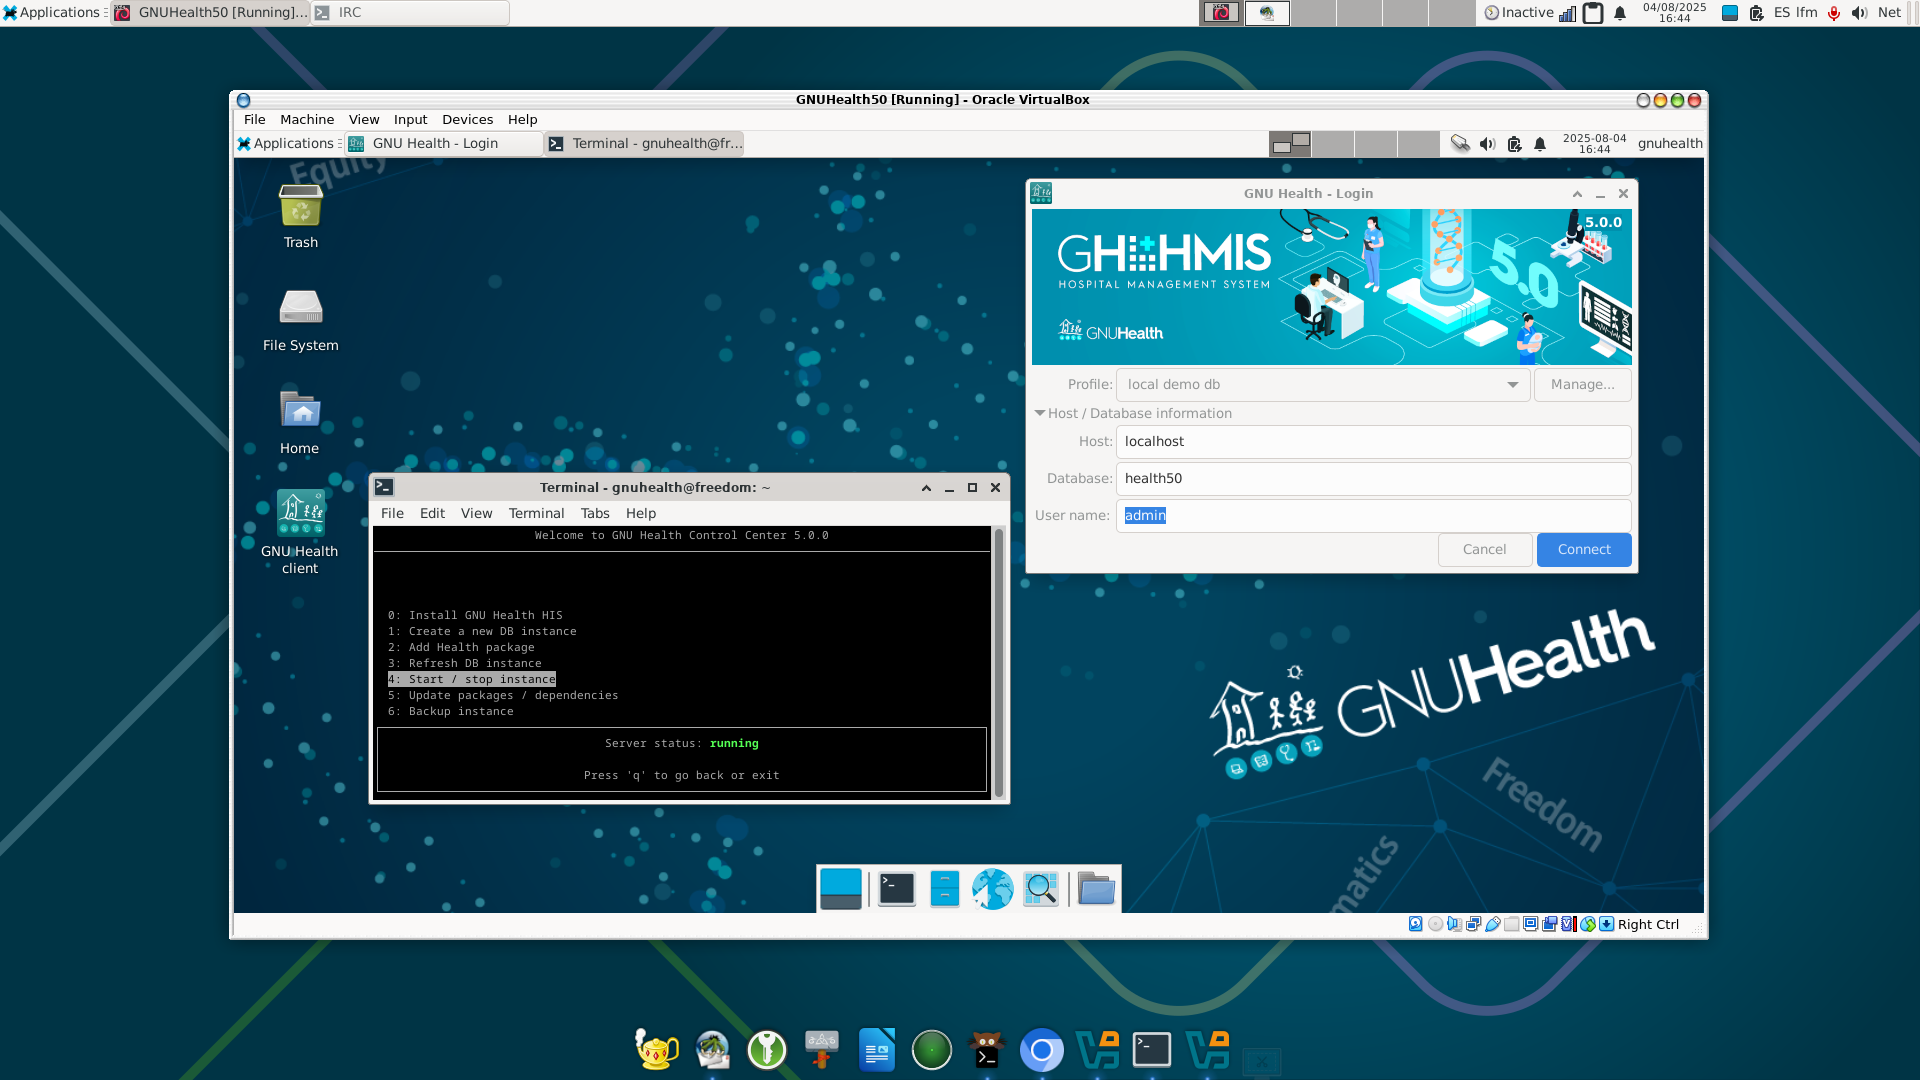Open the file manager cabinet icon in the guest dock
Image resolution: width=1920 pixels, height=1080 pixels.
click(x=944, y=888)
